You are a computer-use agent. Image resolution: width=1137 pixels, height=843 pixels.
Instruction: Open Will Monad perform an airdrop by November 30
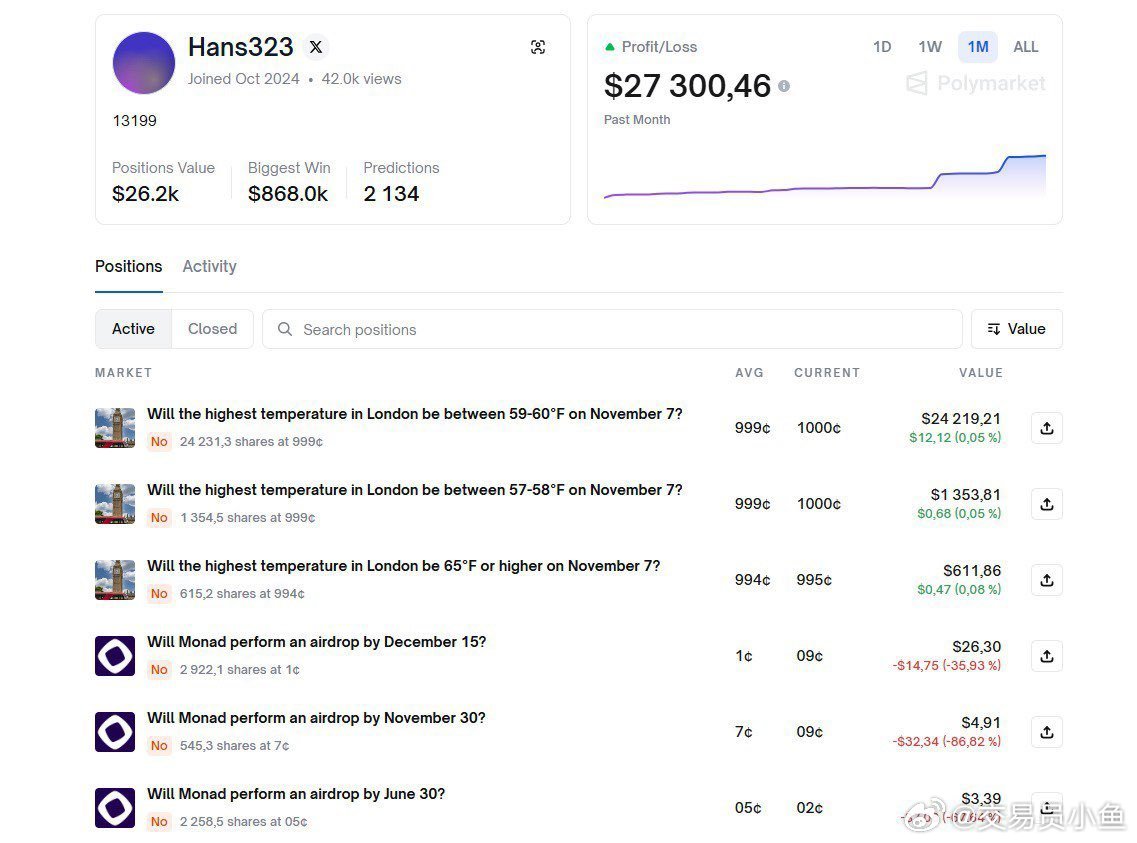click(x=317, y=718)
